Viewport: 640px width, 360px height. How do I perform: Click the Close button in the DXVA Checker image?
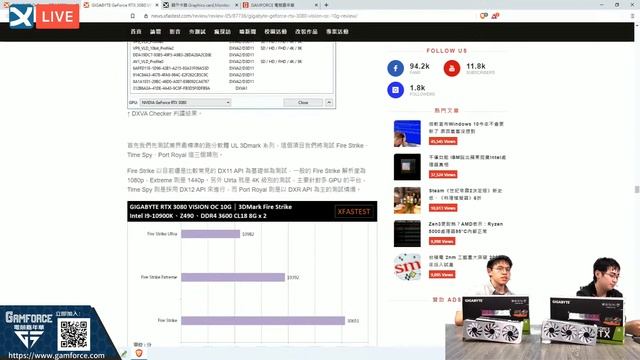[x=303, y=102]
